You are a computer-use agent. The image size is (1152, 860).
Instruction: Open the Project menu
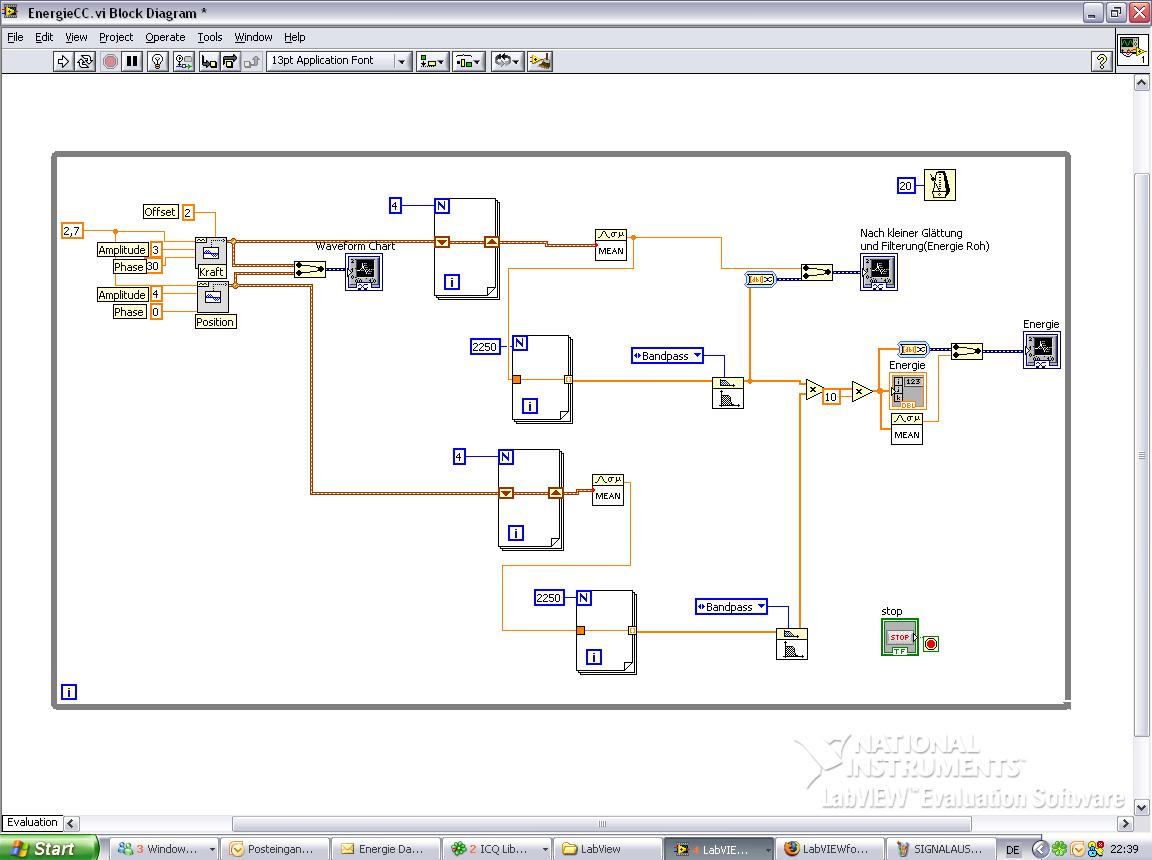pyautogui.click(x=116, y=37)
